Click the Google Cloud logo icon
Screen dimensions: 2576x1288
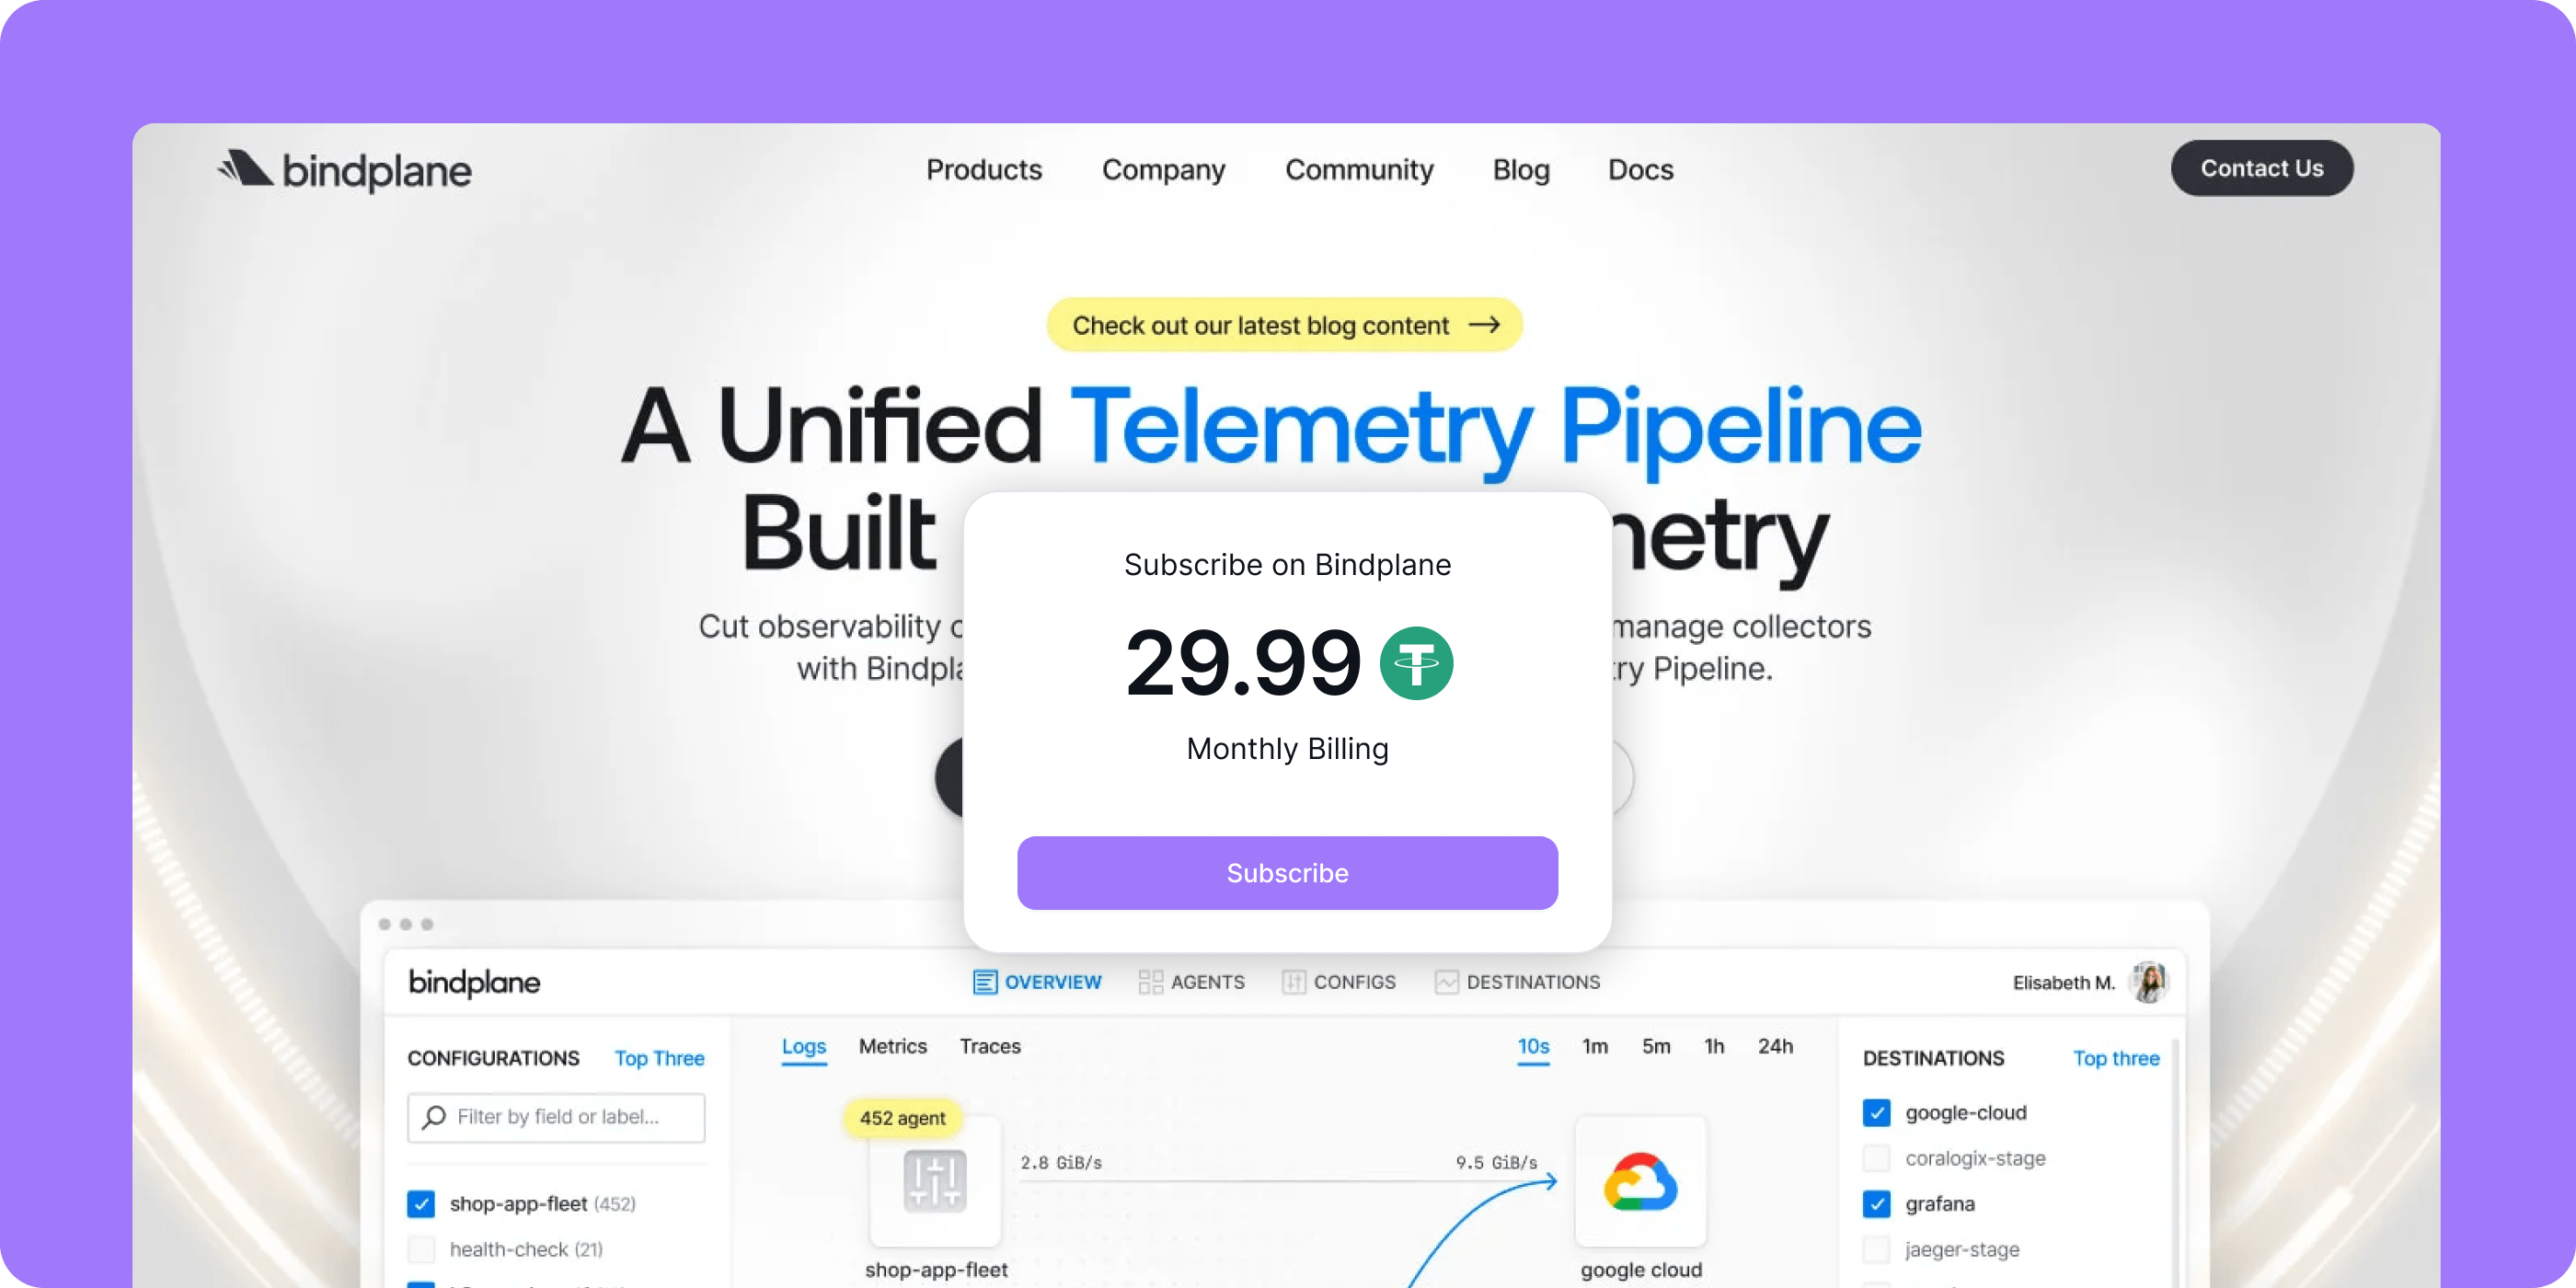click(x=1640, y=1181)
